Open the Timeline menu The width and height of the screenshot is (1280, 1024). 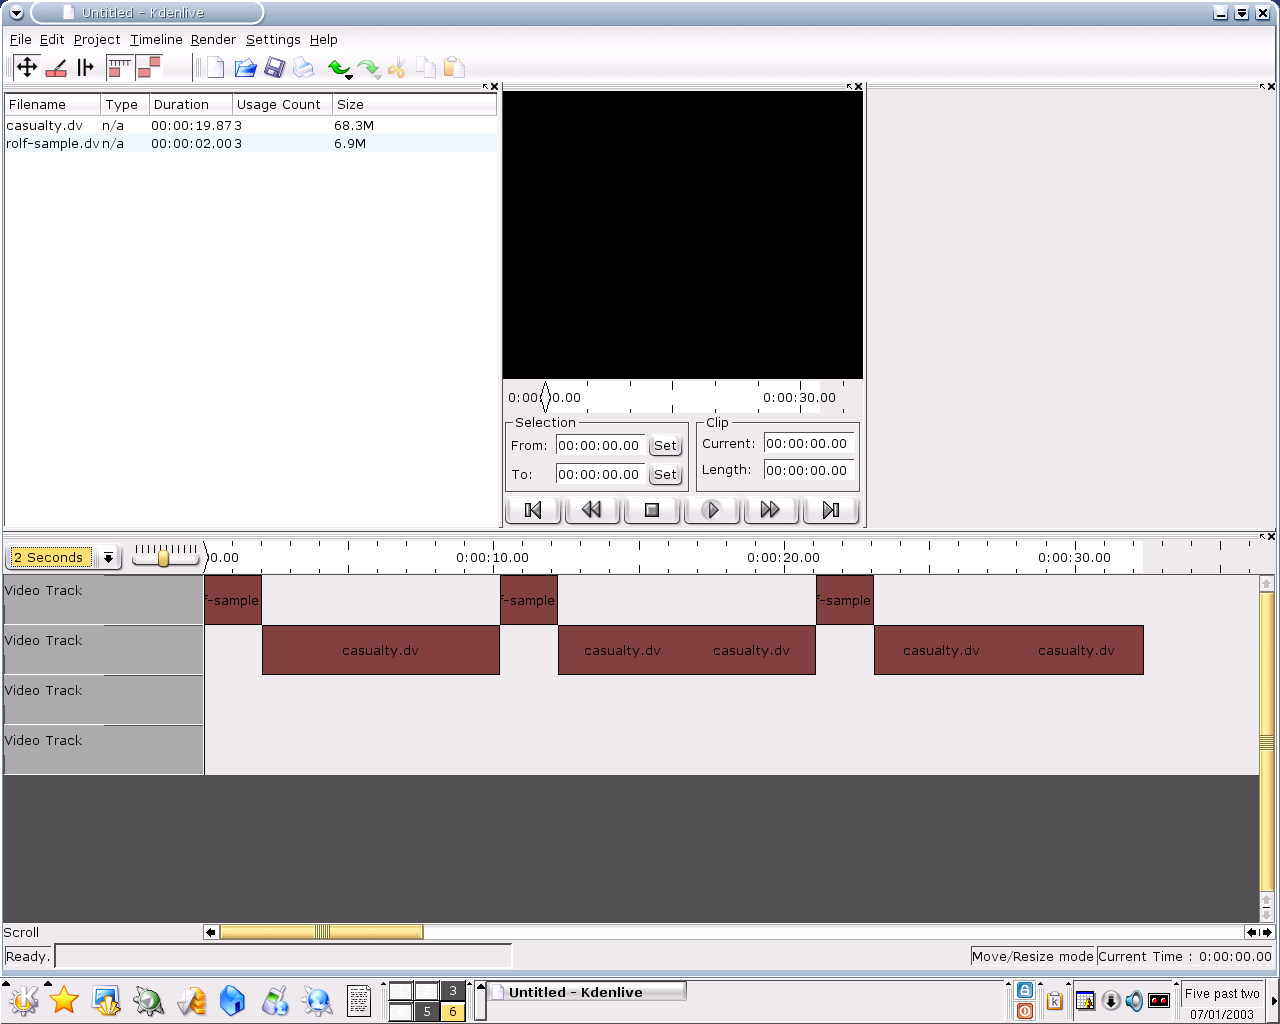click(x=156, y=39)
